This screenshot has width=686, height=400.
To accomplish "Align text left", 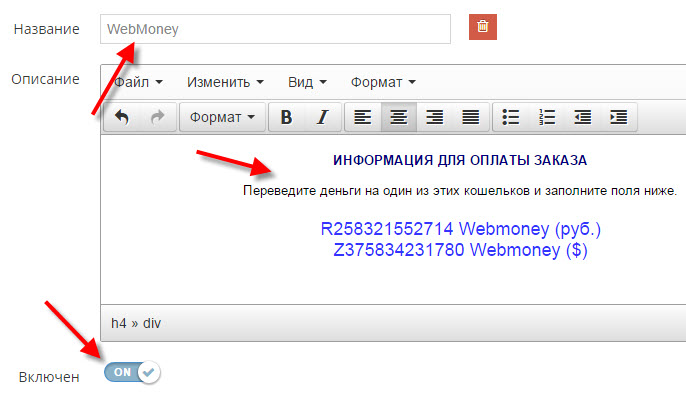I will tap(363, 117).
